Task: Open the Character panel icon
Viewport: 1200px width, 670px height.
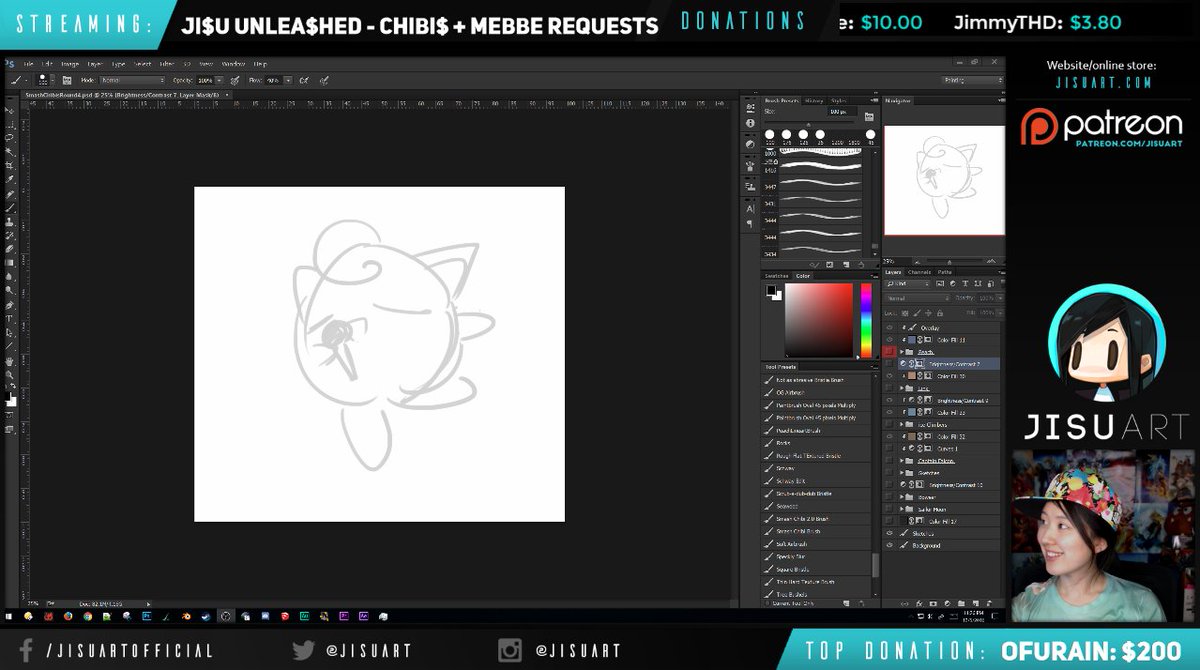Action: pos(750,209)
